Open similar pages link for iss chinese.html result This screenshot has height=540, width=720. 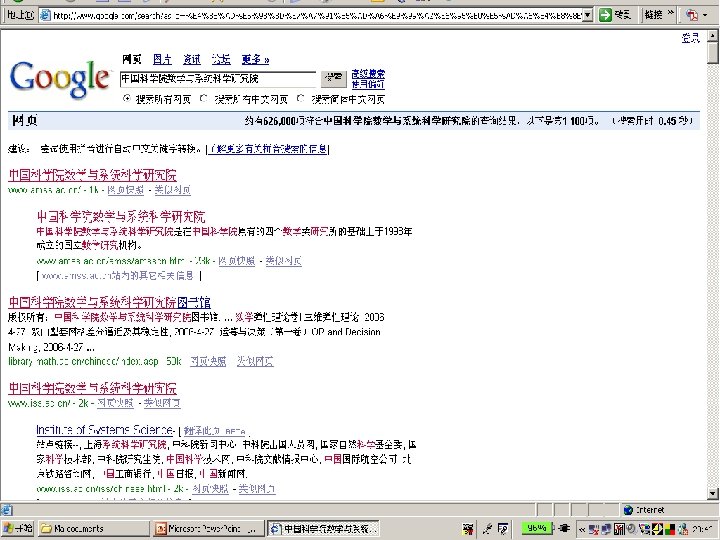(257, 489)
